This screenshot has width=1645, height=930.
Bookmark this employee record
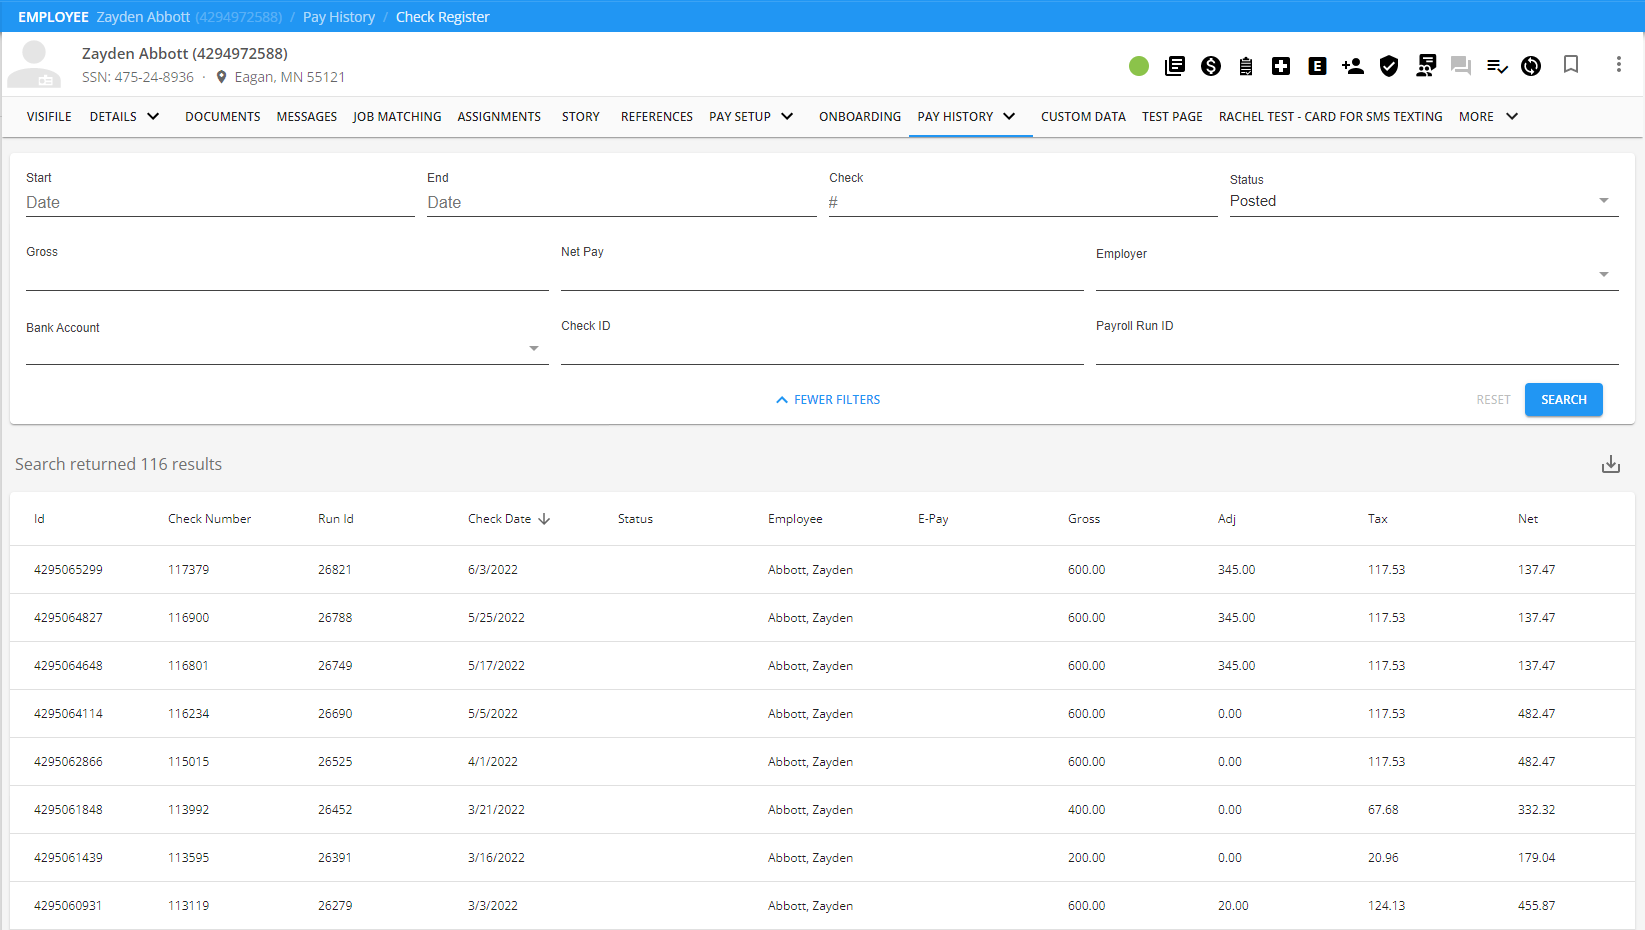1571,65
